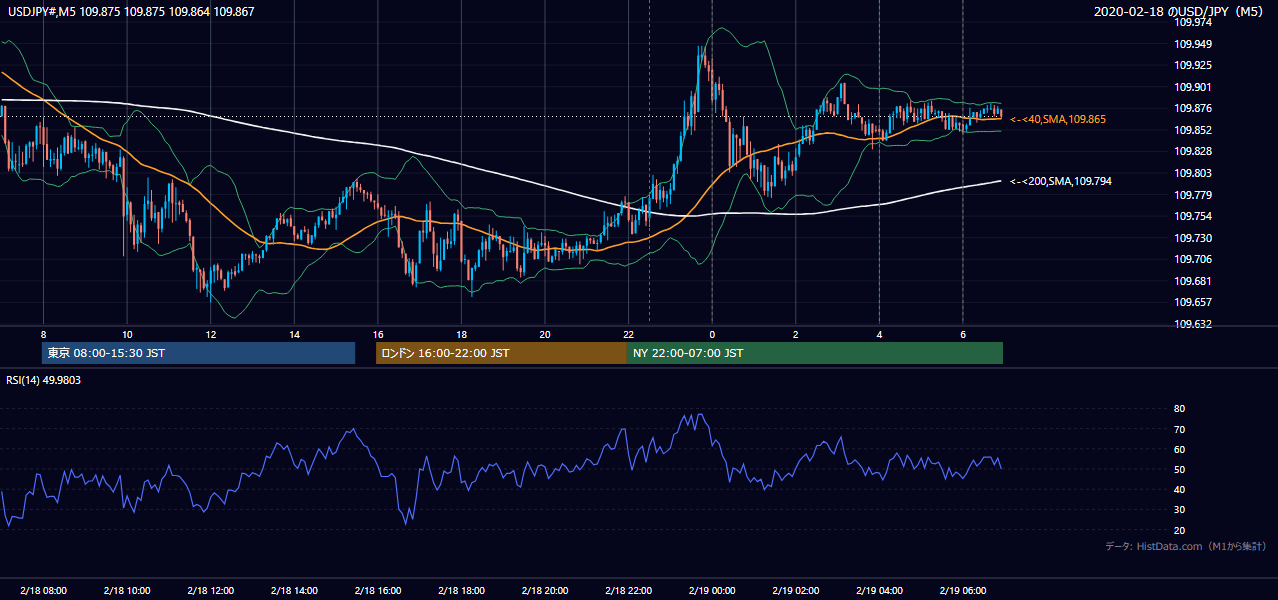Click price axis value 109.974
Image resolution: width=1278 pixels, height=600 pixels.
pyautogui.click(x=1192, y=22)
